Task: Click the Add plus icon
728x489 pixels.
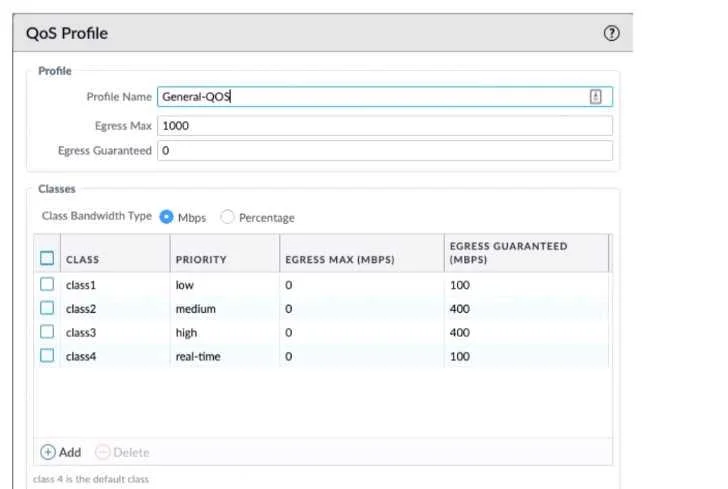Action: (47, 452)
